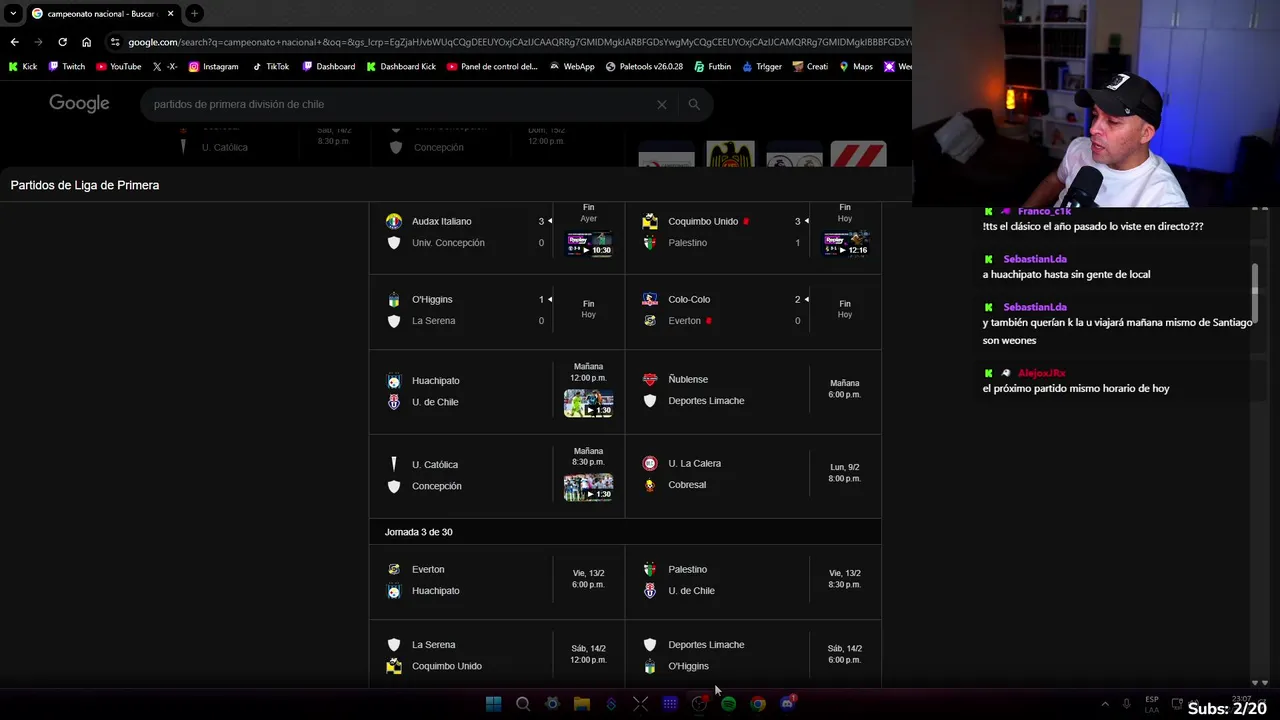Open La Serena vs Coquimbo Unido match
This screenshot has height=720, width=1280.
pyautogui.click(x=497, y=655)
